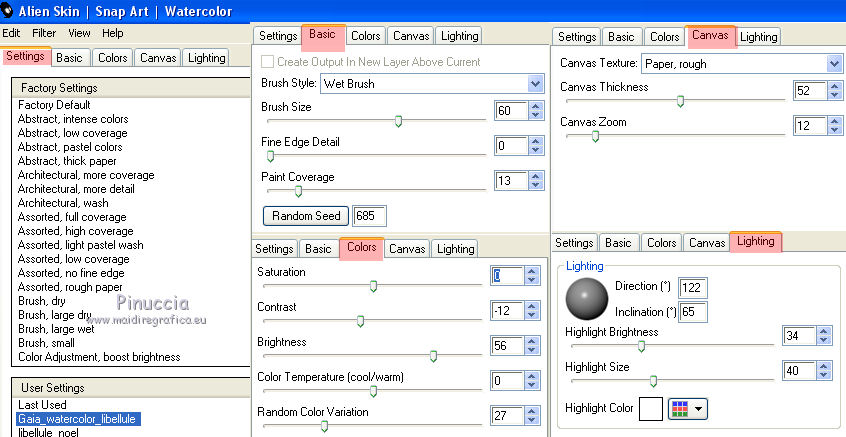
Task: Switch to the Colors tab in left panel
Action: click(x=112, y=58)
